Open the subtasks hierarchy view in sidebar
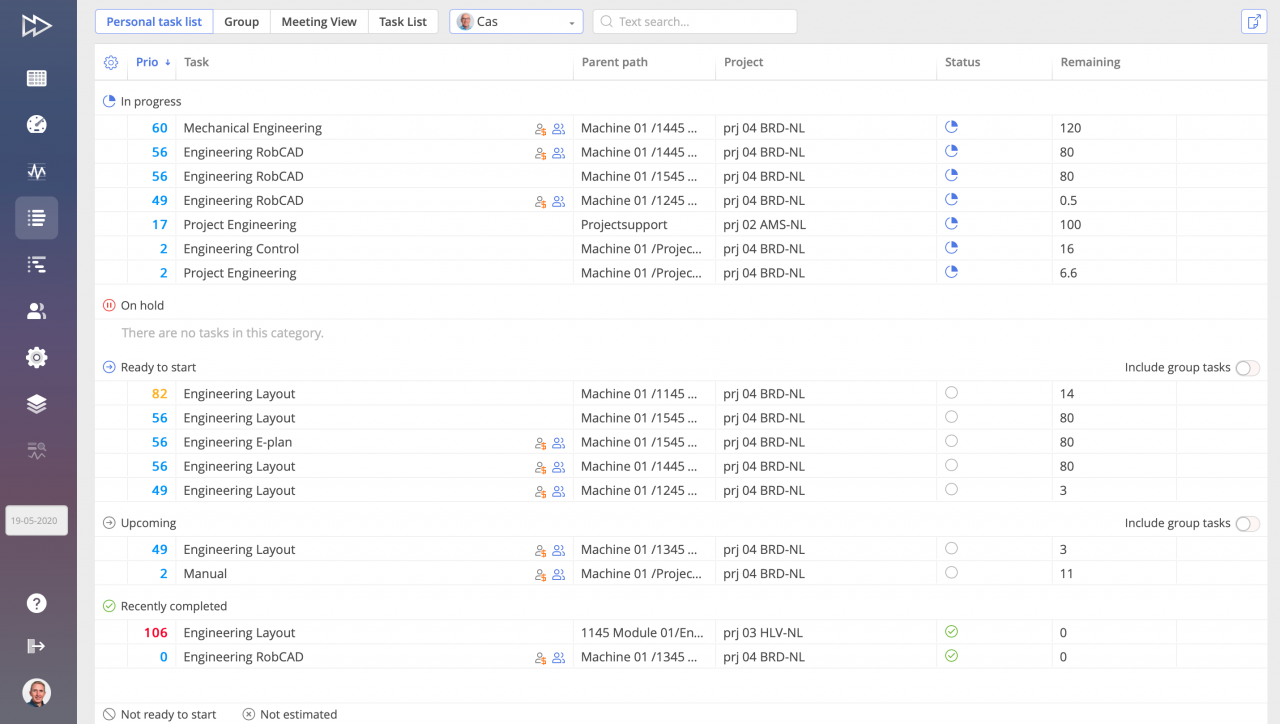This screenshot has height=724, width=1280. point(36,264)
